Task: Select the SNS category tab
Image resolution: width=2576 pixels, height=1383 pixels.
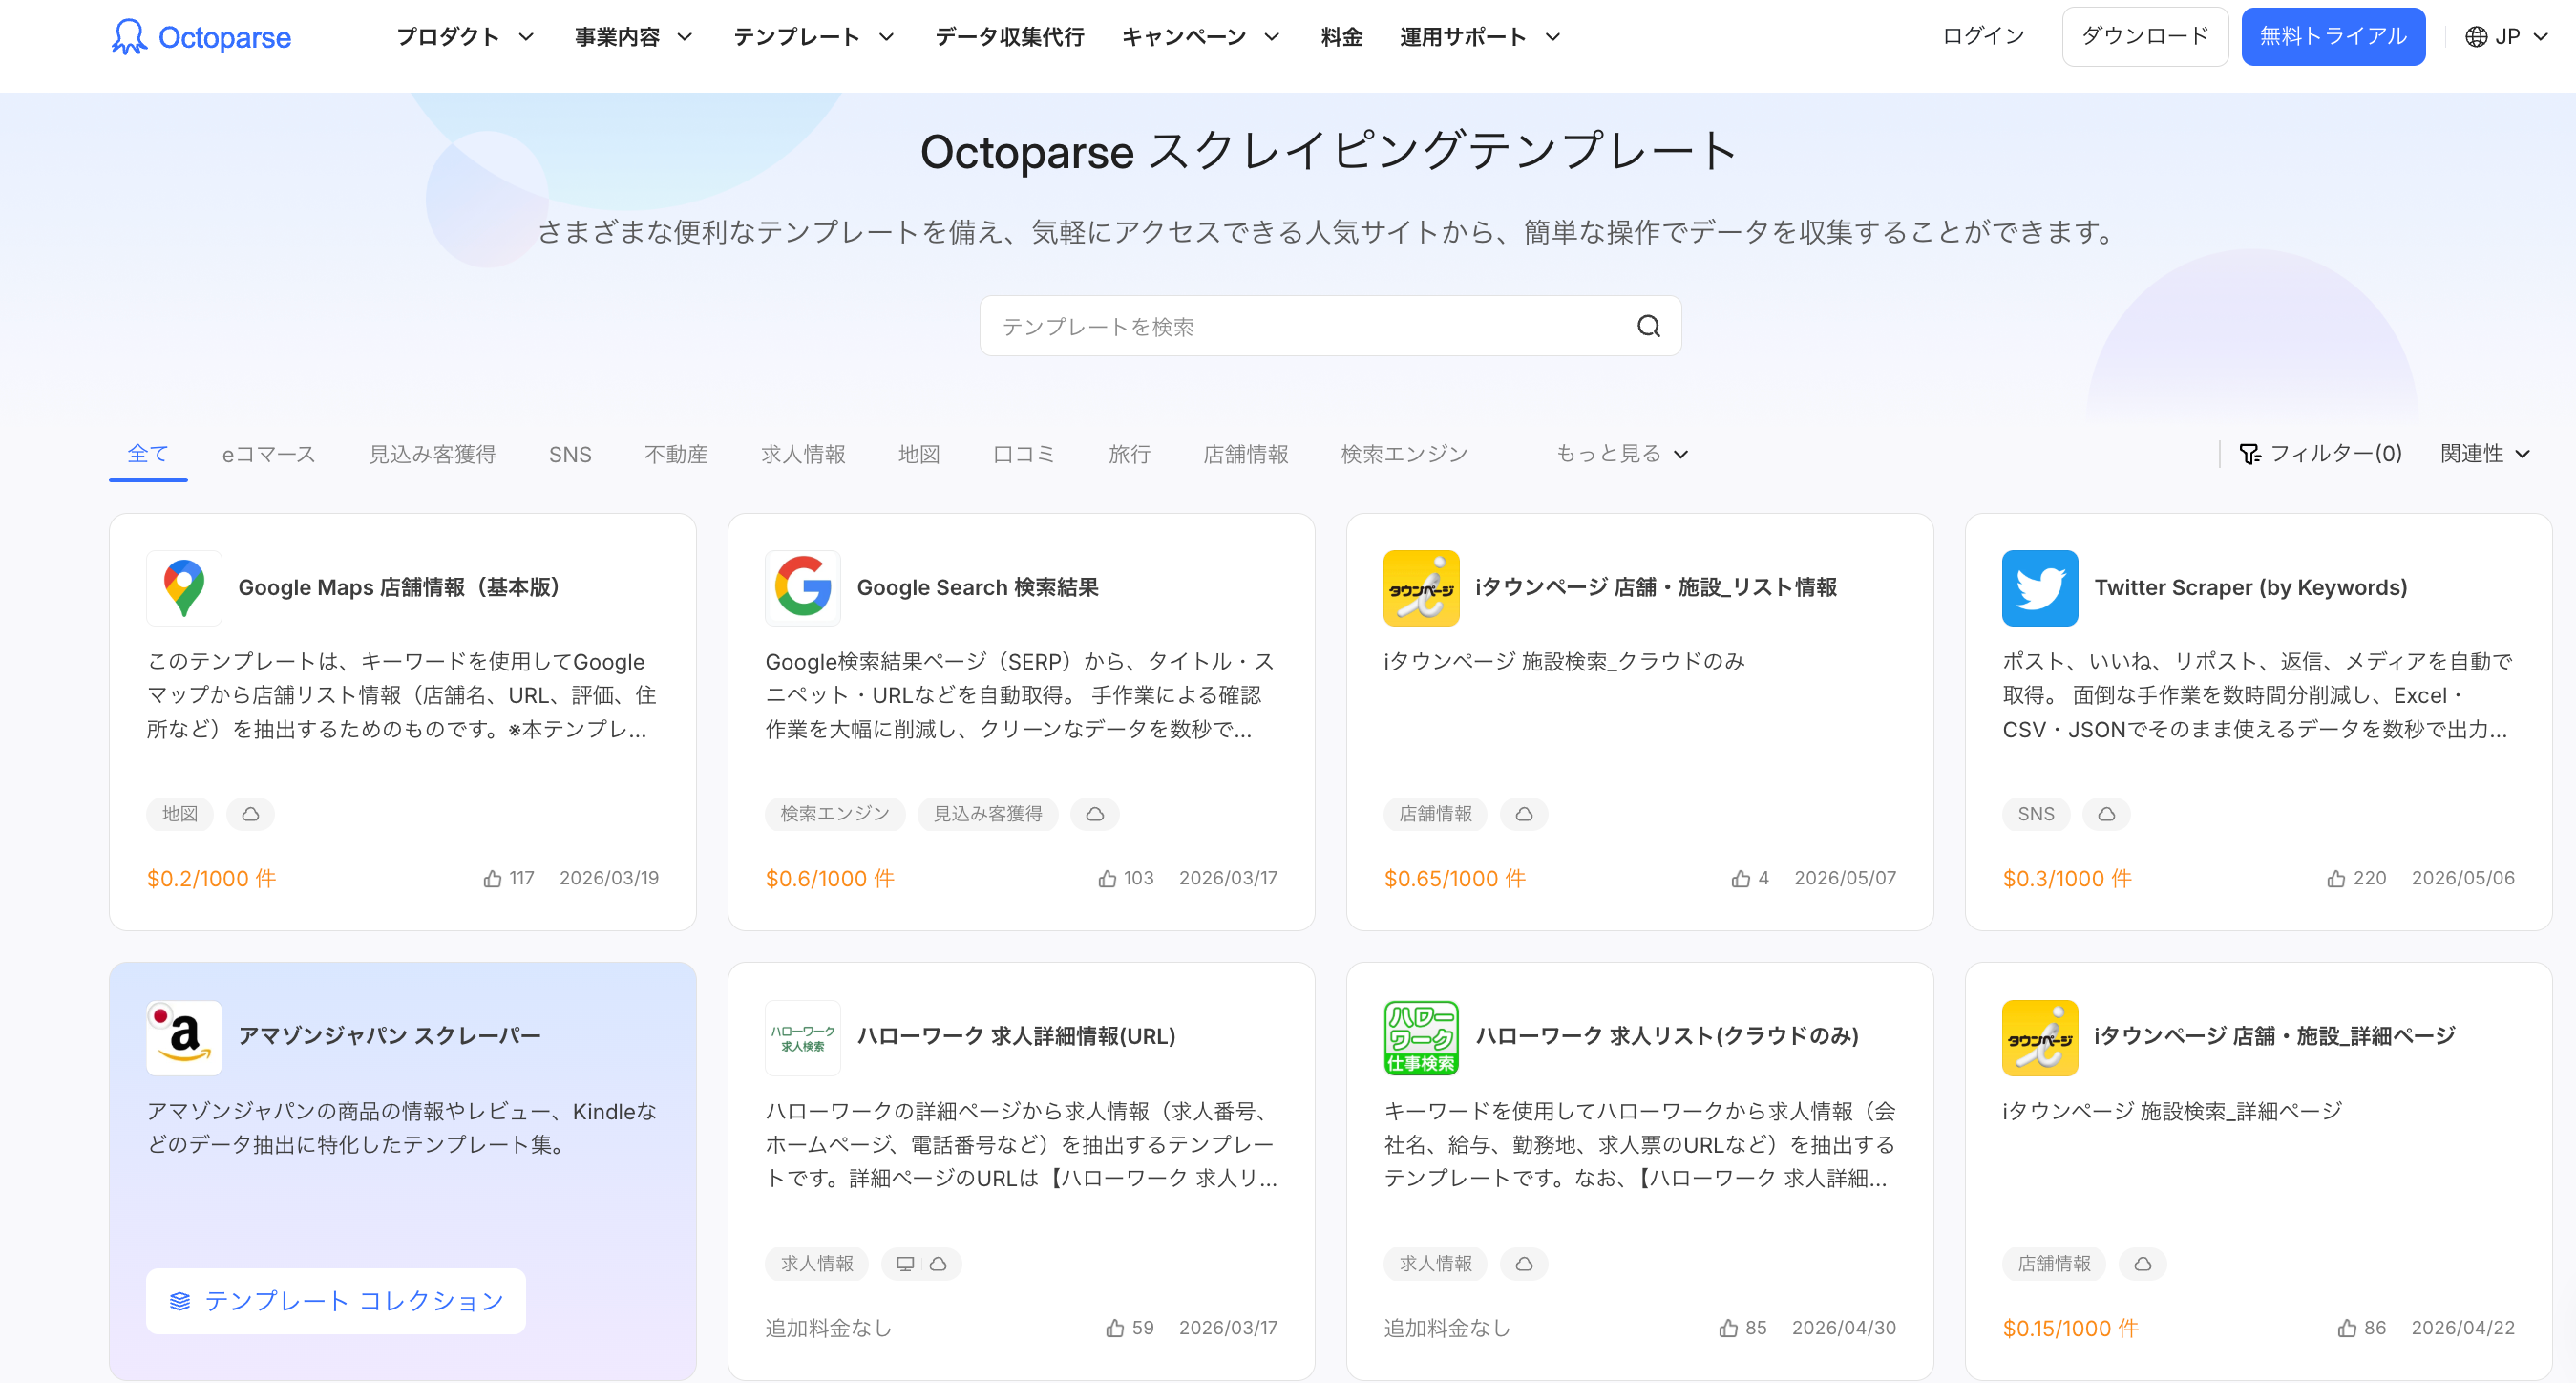Action: click(570, 454)
